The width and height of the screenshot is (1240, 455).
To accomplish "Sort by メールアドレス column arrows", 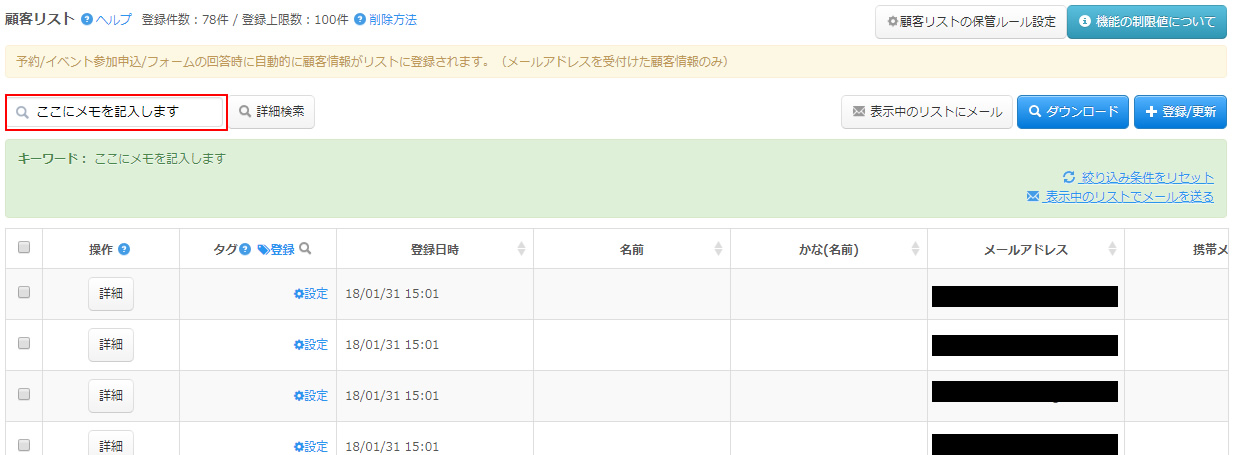I will pyautogui.click(x=1111, y=249).
